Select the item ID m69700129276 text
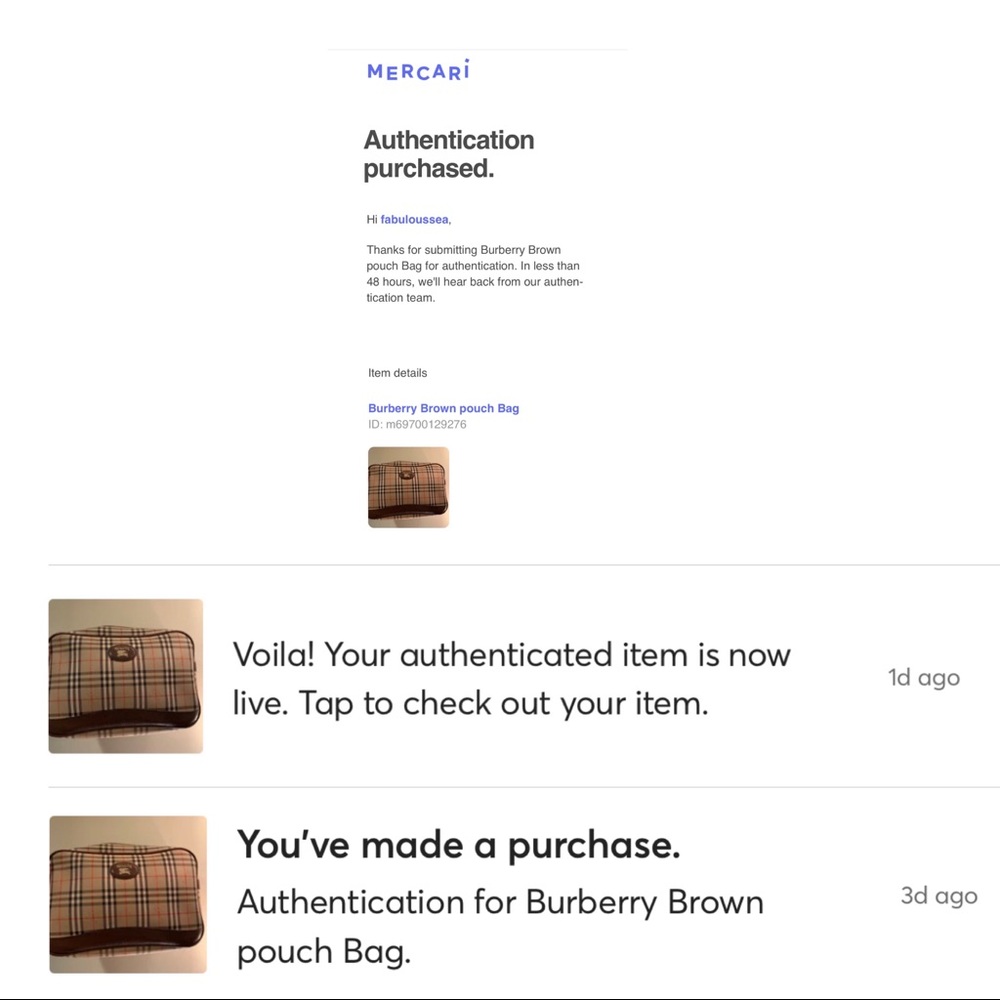The height and width of the screenshot is (1000, 1000). coord(417,425)
